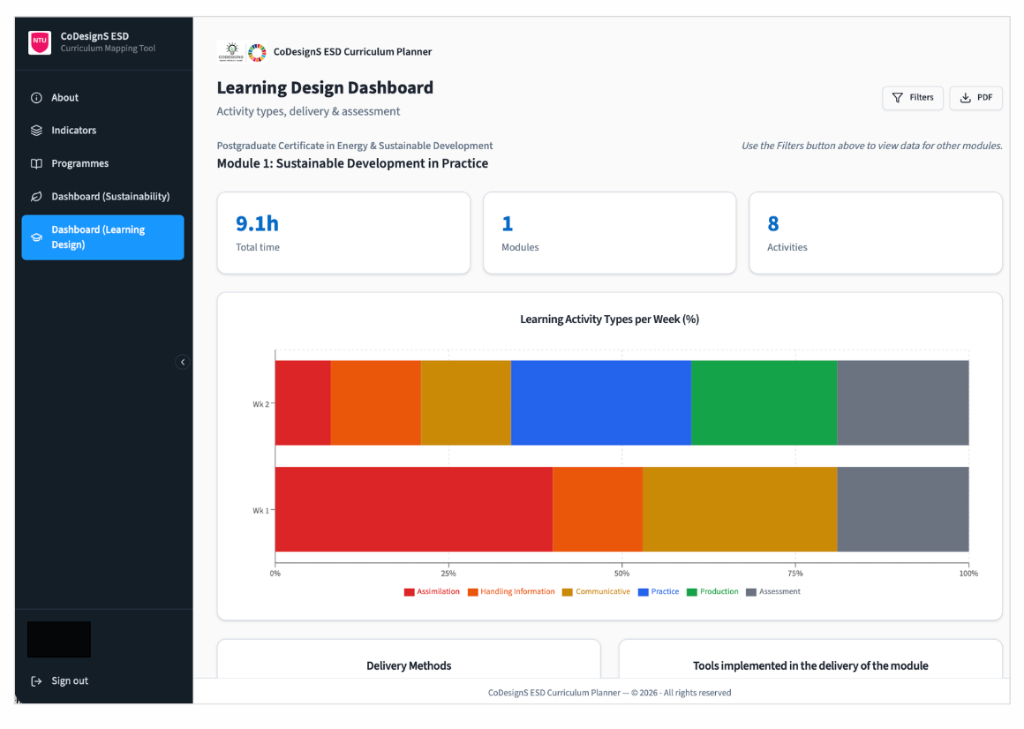Click the 1 Modules card
The image size is (1024, 729).
pos(609,233)
